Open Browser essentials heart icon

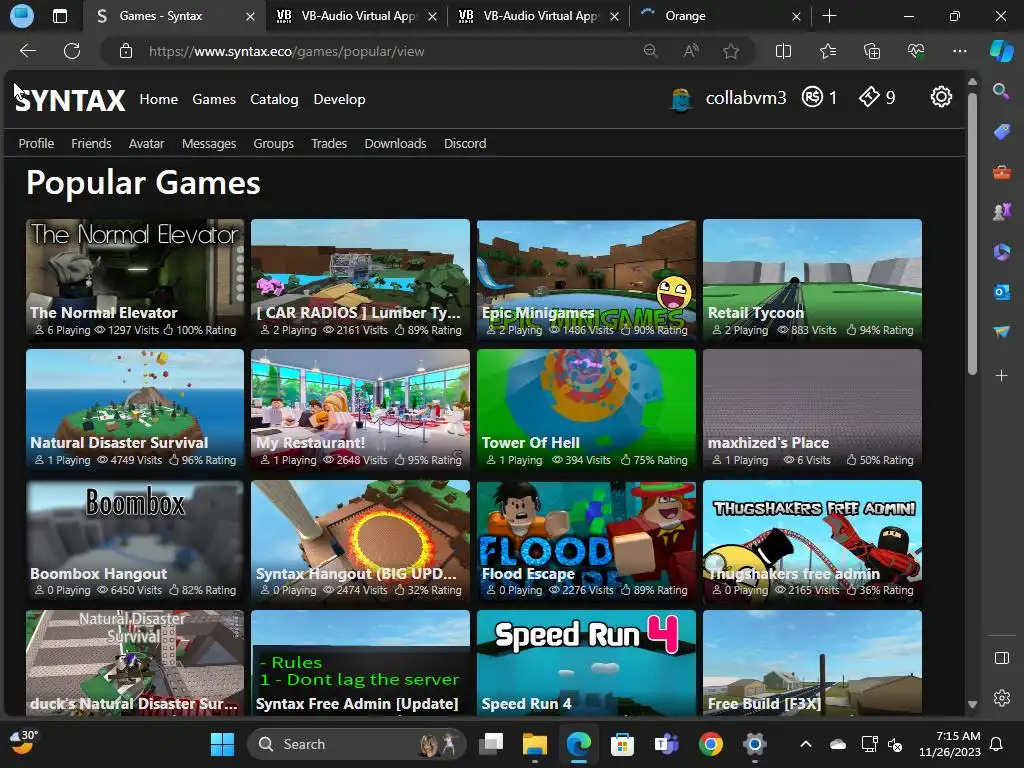point(916,51)
